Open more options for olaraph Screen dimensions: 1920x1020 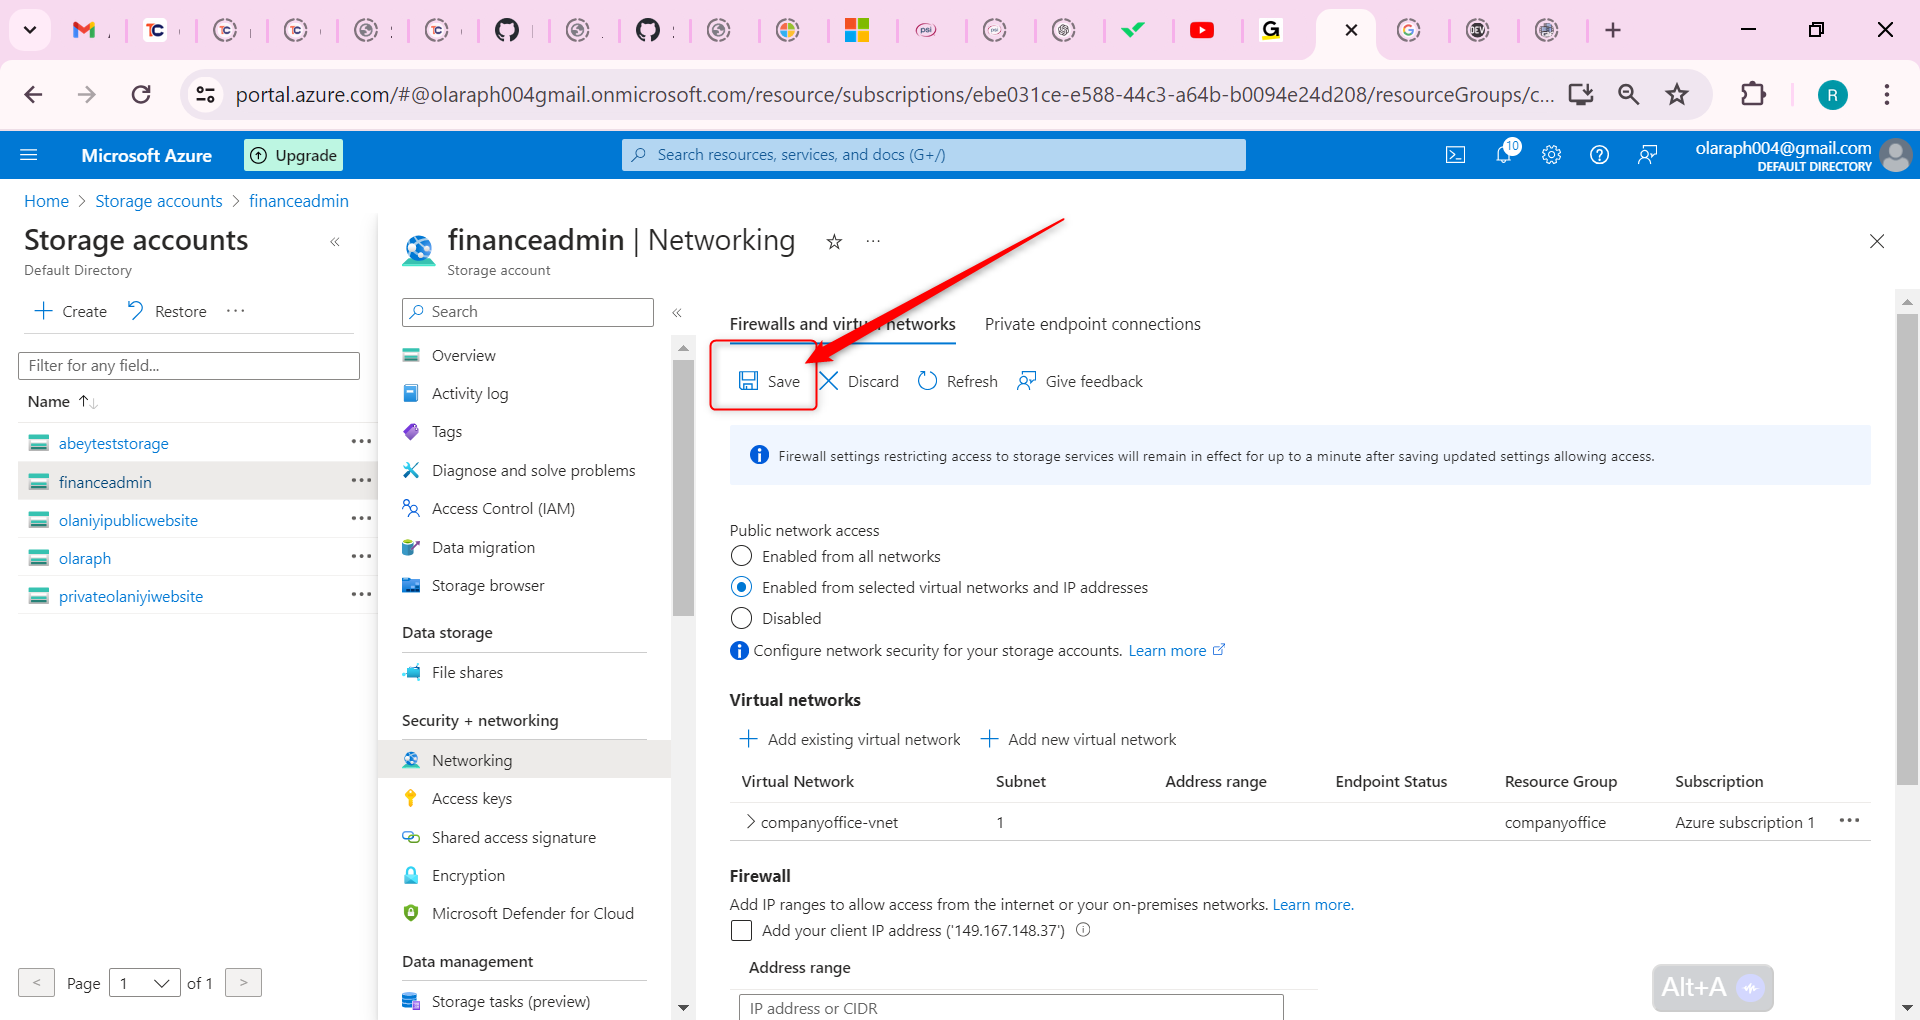(x=361, y=557)
